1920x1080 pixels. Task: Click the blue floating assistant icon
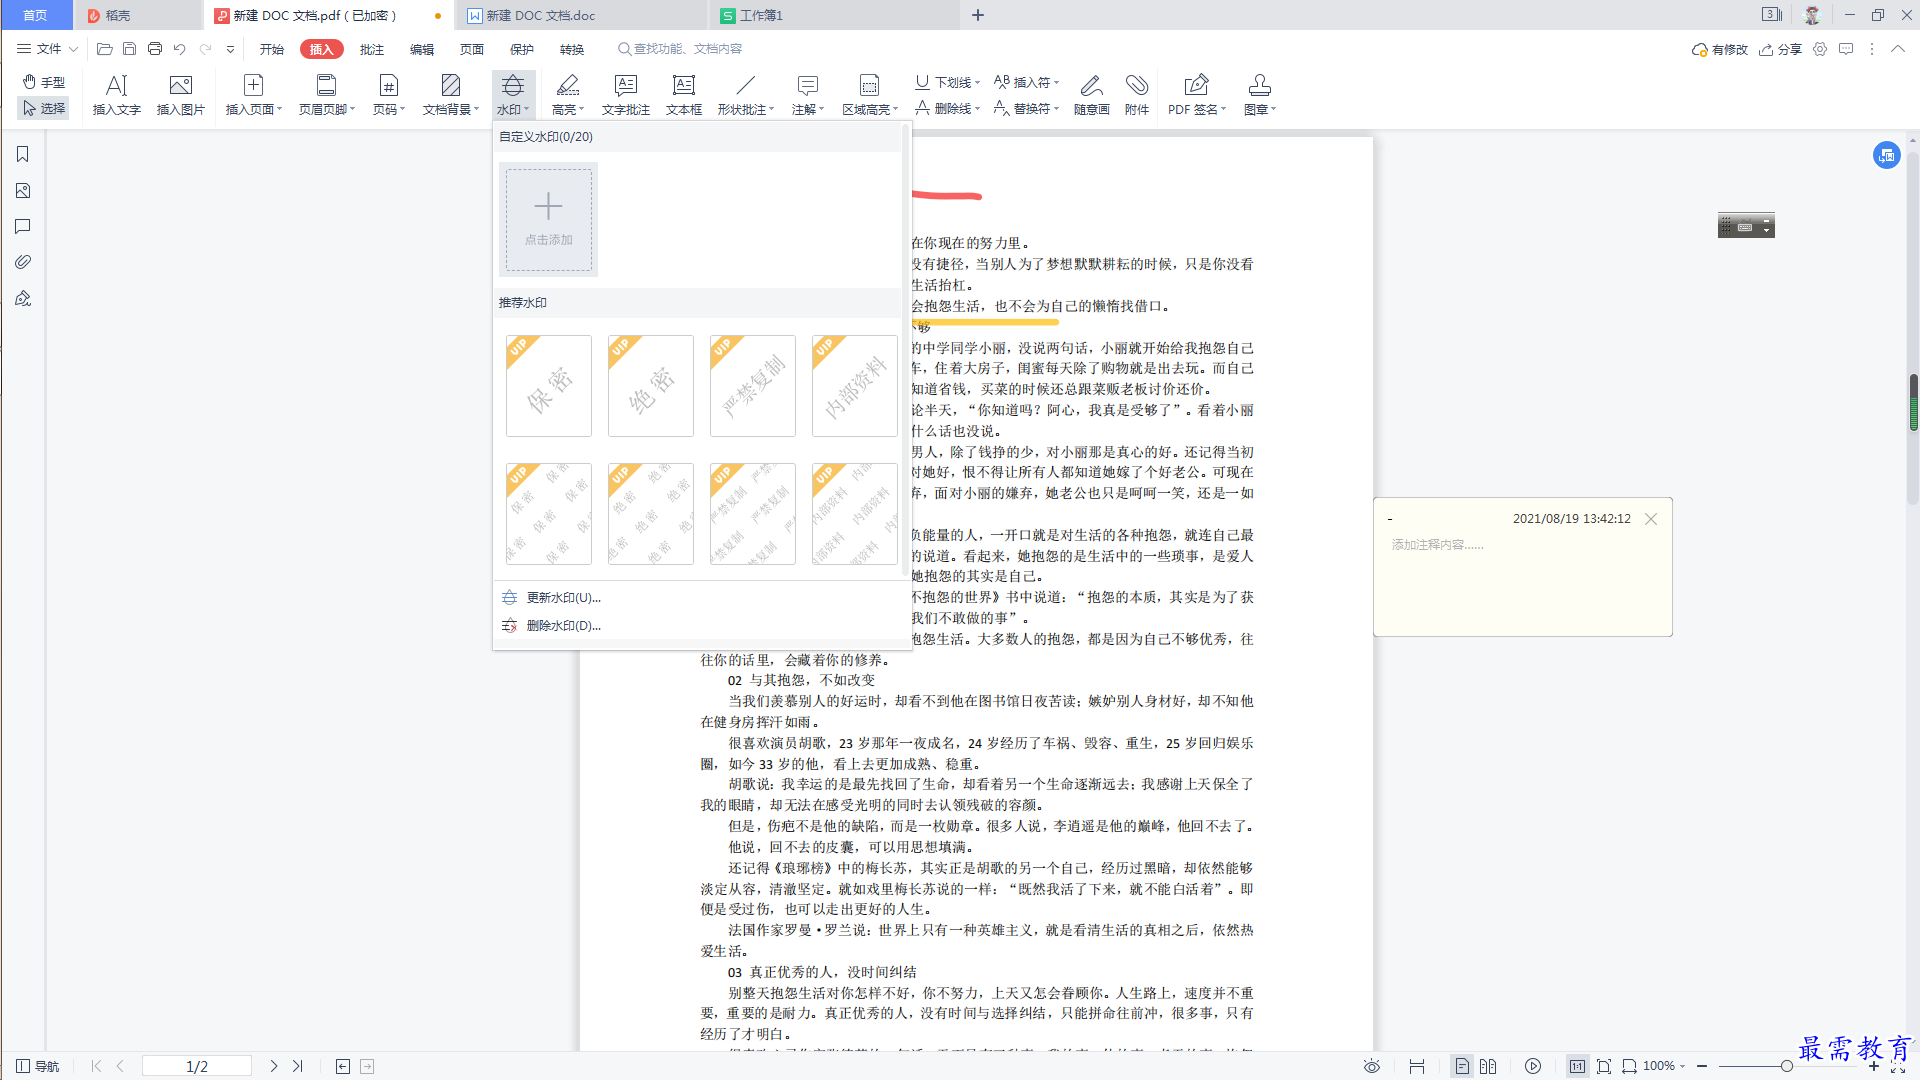[1886, 155]
